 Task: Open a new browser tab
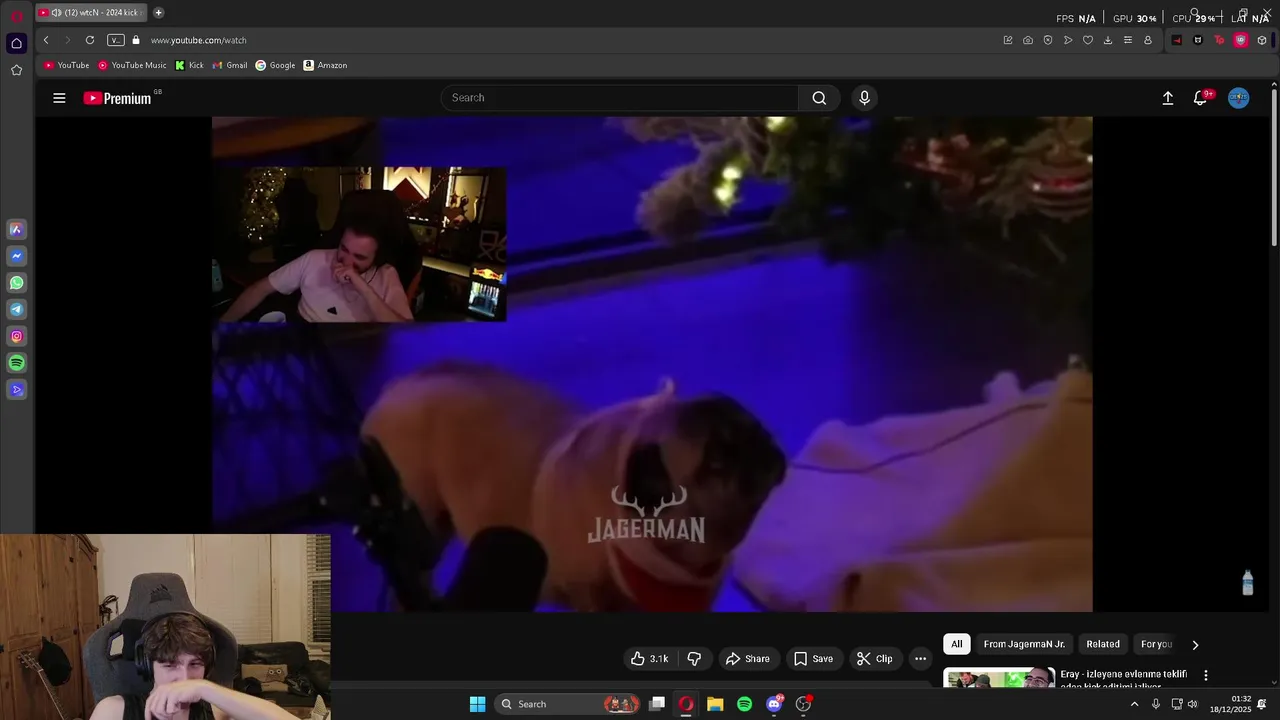pyautogui.click(x=158, y=13)
